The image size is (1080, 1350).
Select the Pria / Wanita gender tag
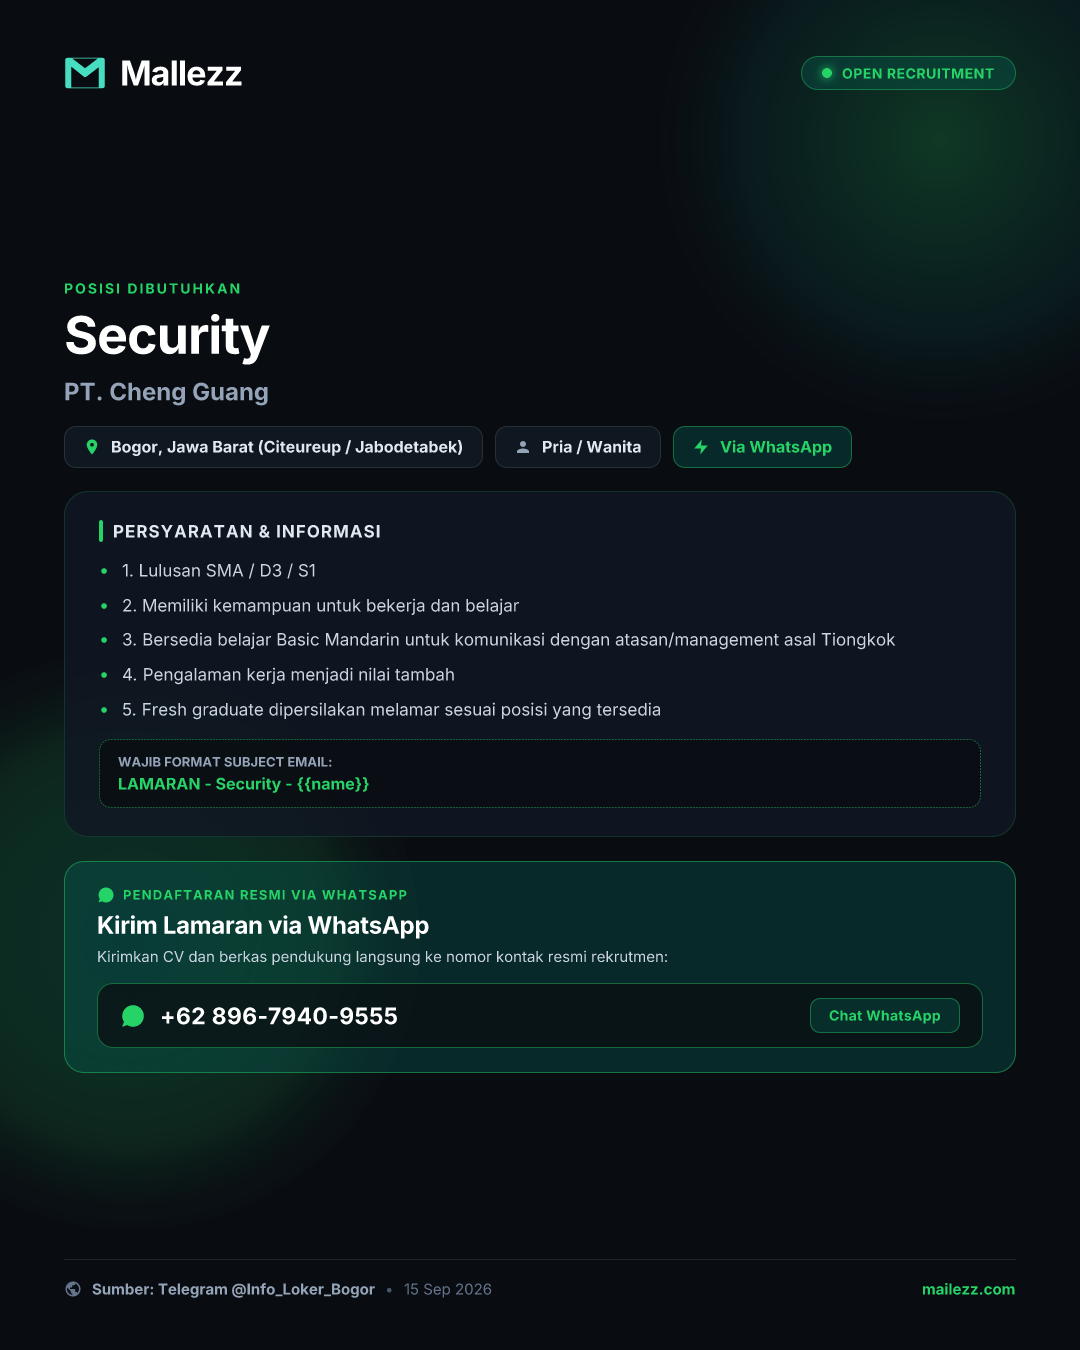click(x=578, y=447)
